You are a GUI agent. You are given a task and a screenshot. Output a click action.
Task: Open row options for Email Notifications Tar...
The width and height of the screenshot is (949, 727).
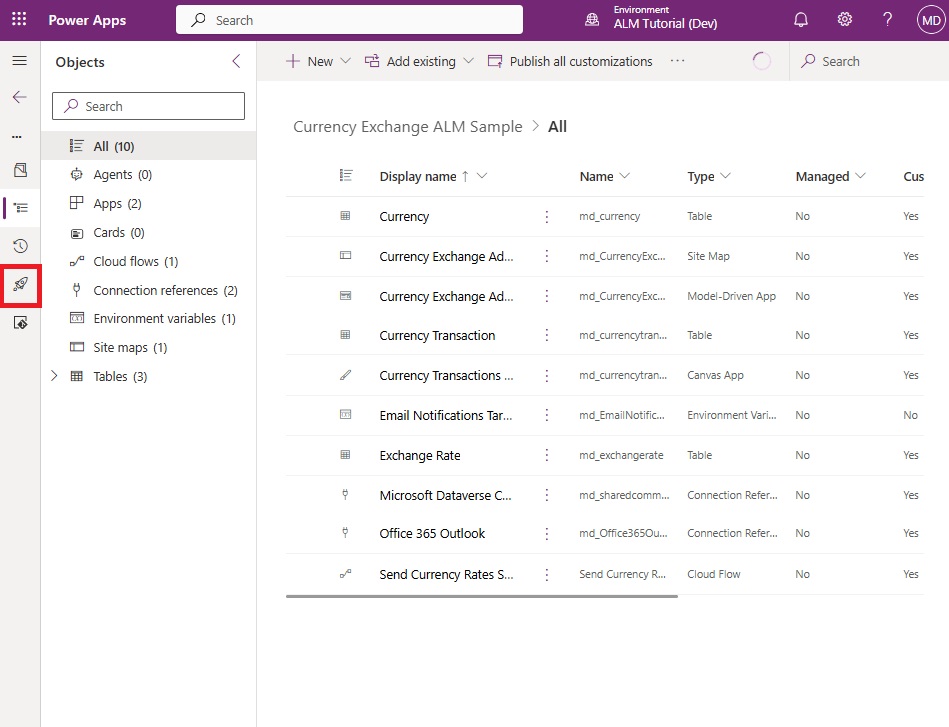547,415
